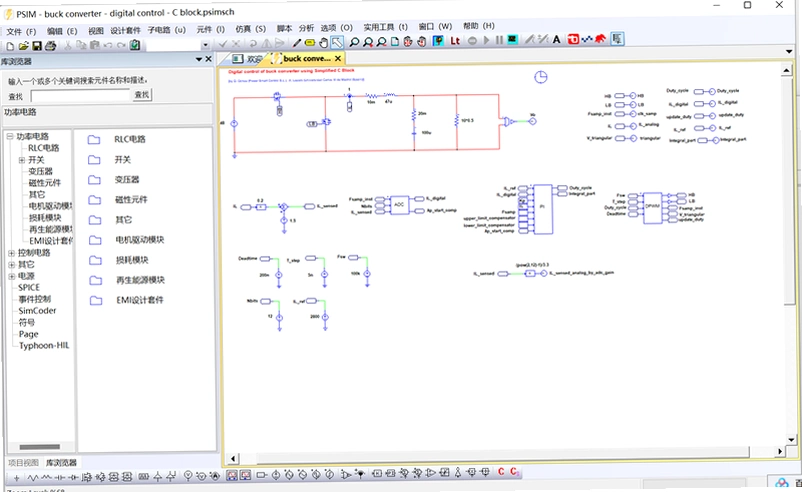802x492 pixels.
Task: Click the Open file folder icon
Action: 23,46
